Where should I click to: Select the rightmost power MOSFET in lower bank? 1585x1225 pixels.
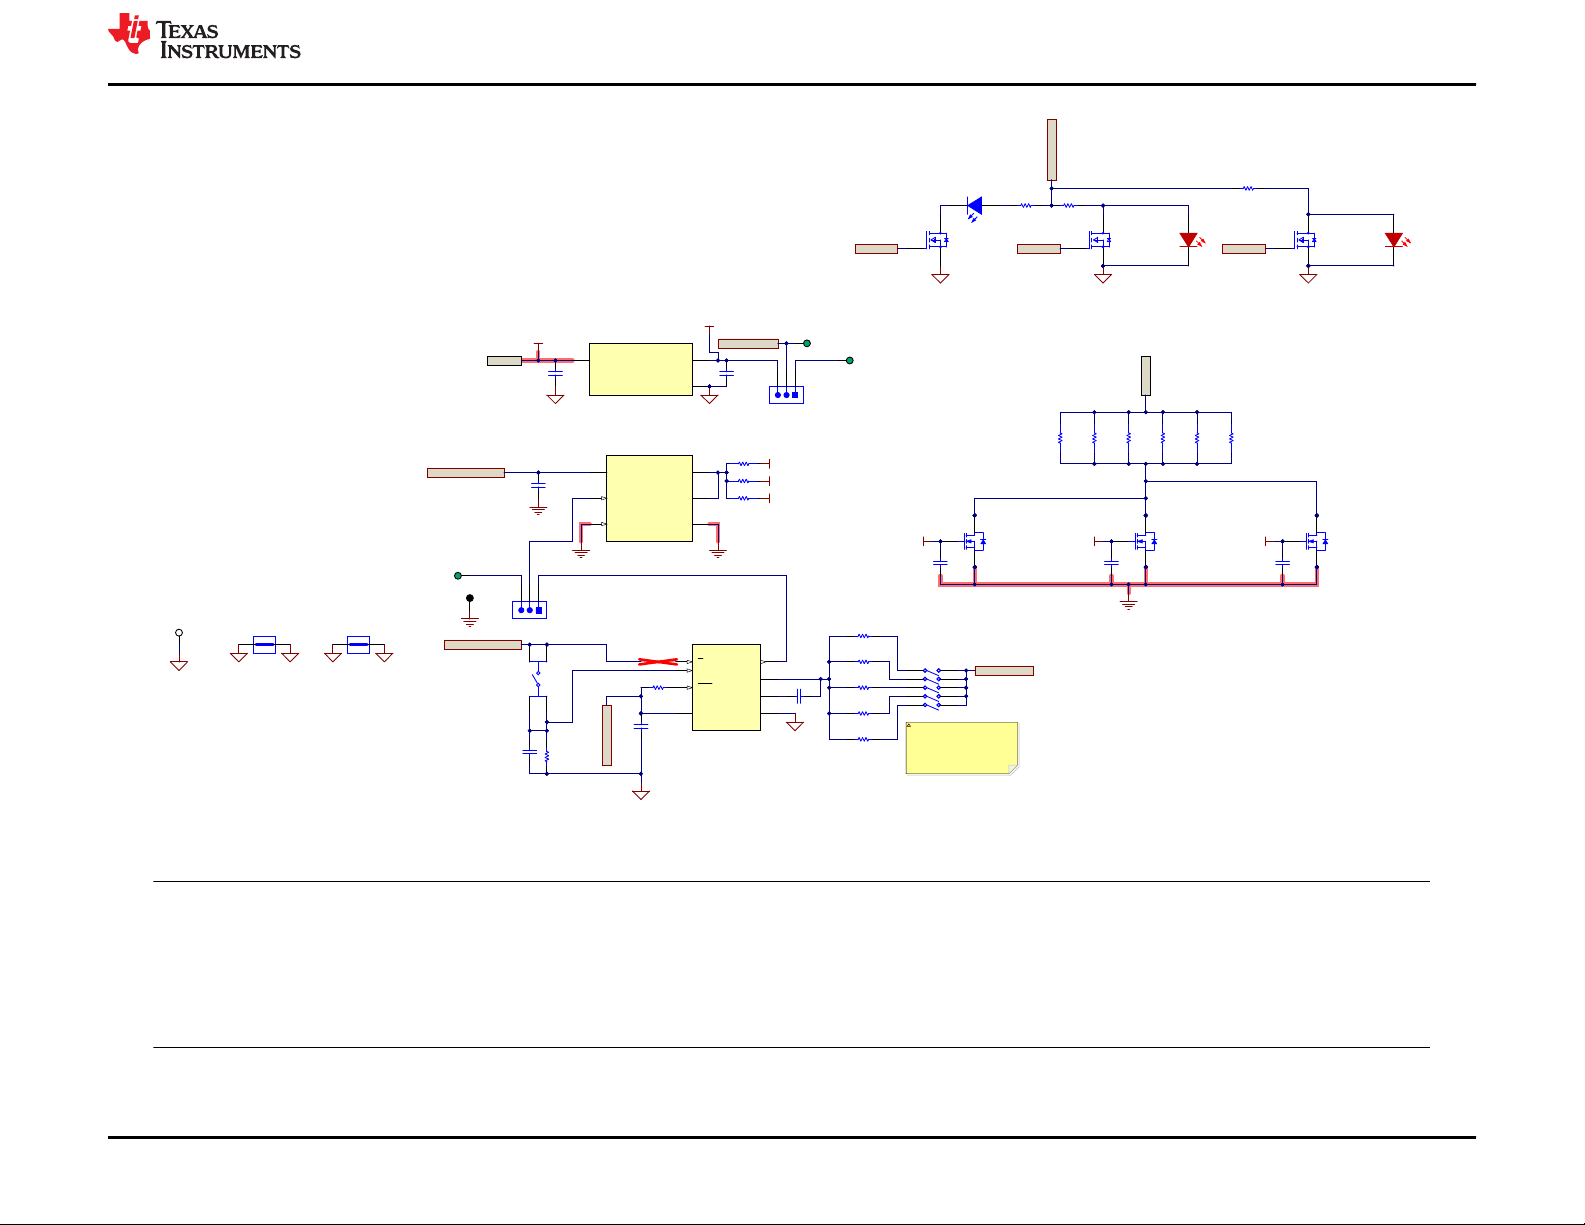click(x=1315, y=542)
